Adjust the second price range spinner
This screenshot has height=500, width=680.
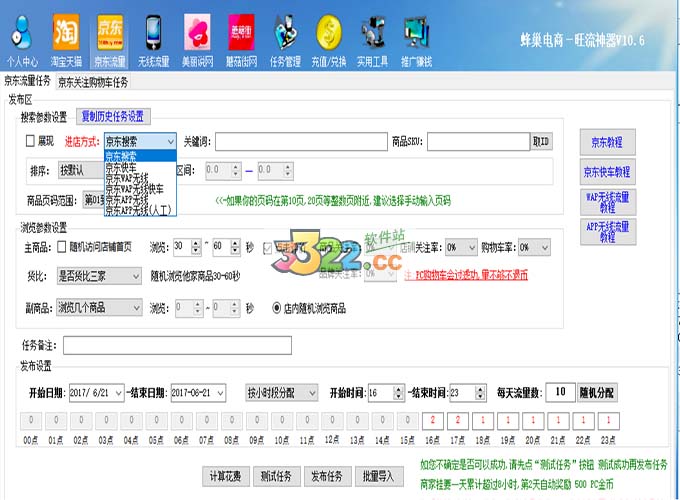pyautogui.click(x=288, y=170)
